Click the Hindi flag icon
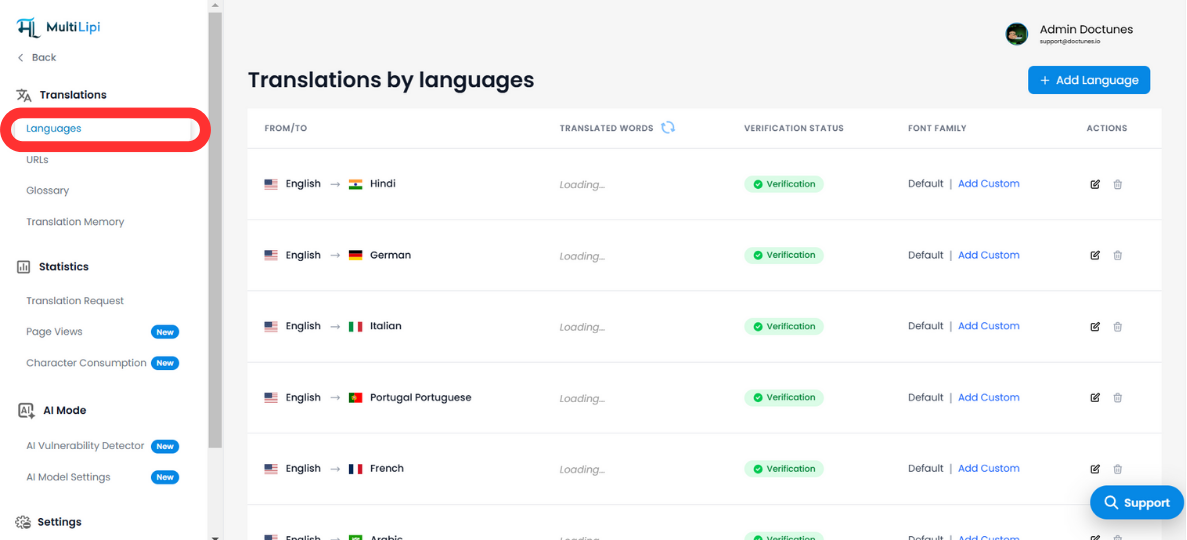 click(x=355, y=184)
